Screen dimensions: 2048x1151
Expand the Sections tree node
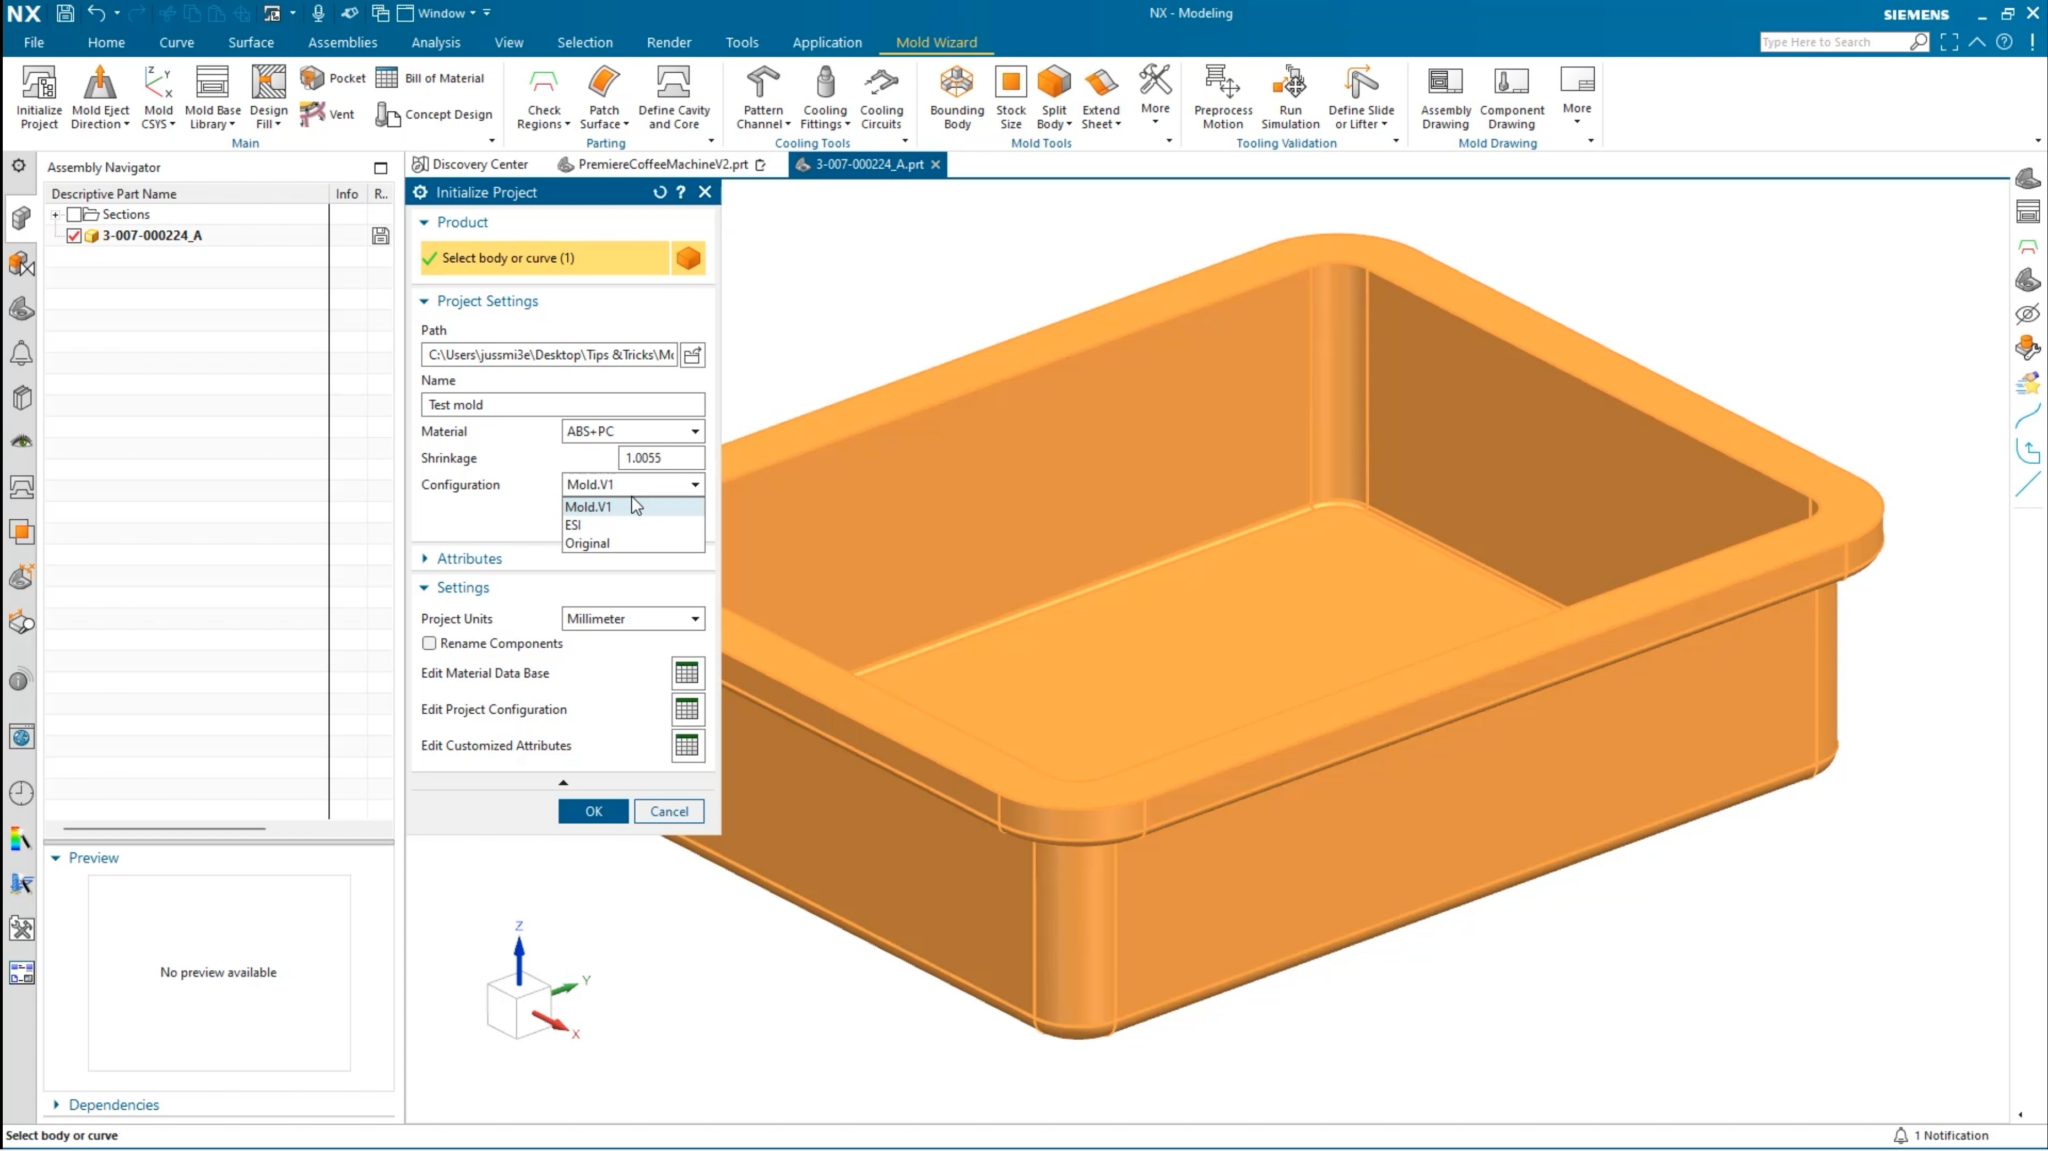[56, 214]
